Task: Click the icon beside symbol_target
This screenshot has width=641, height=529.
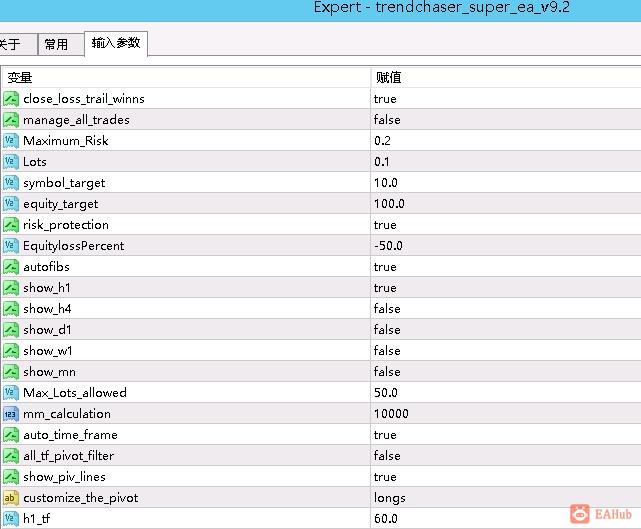Action: 11,183
